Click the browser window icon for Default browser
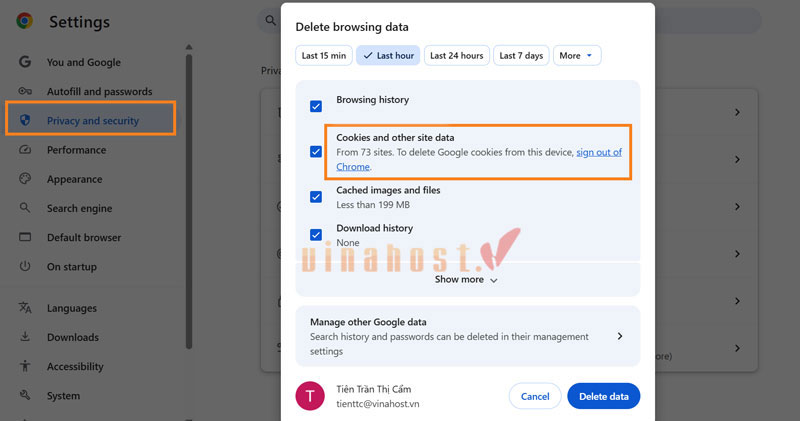Screen dimensions: 800x421 coord(24,237)
